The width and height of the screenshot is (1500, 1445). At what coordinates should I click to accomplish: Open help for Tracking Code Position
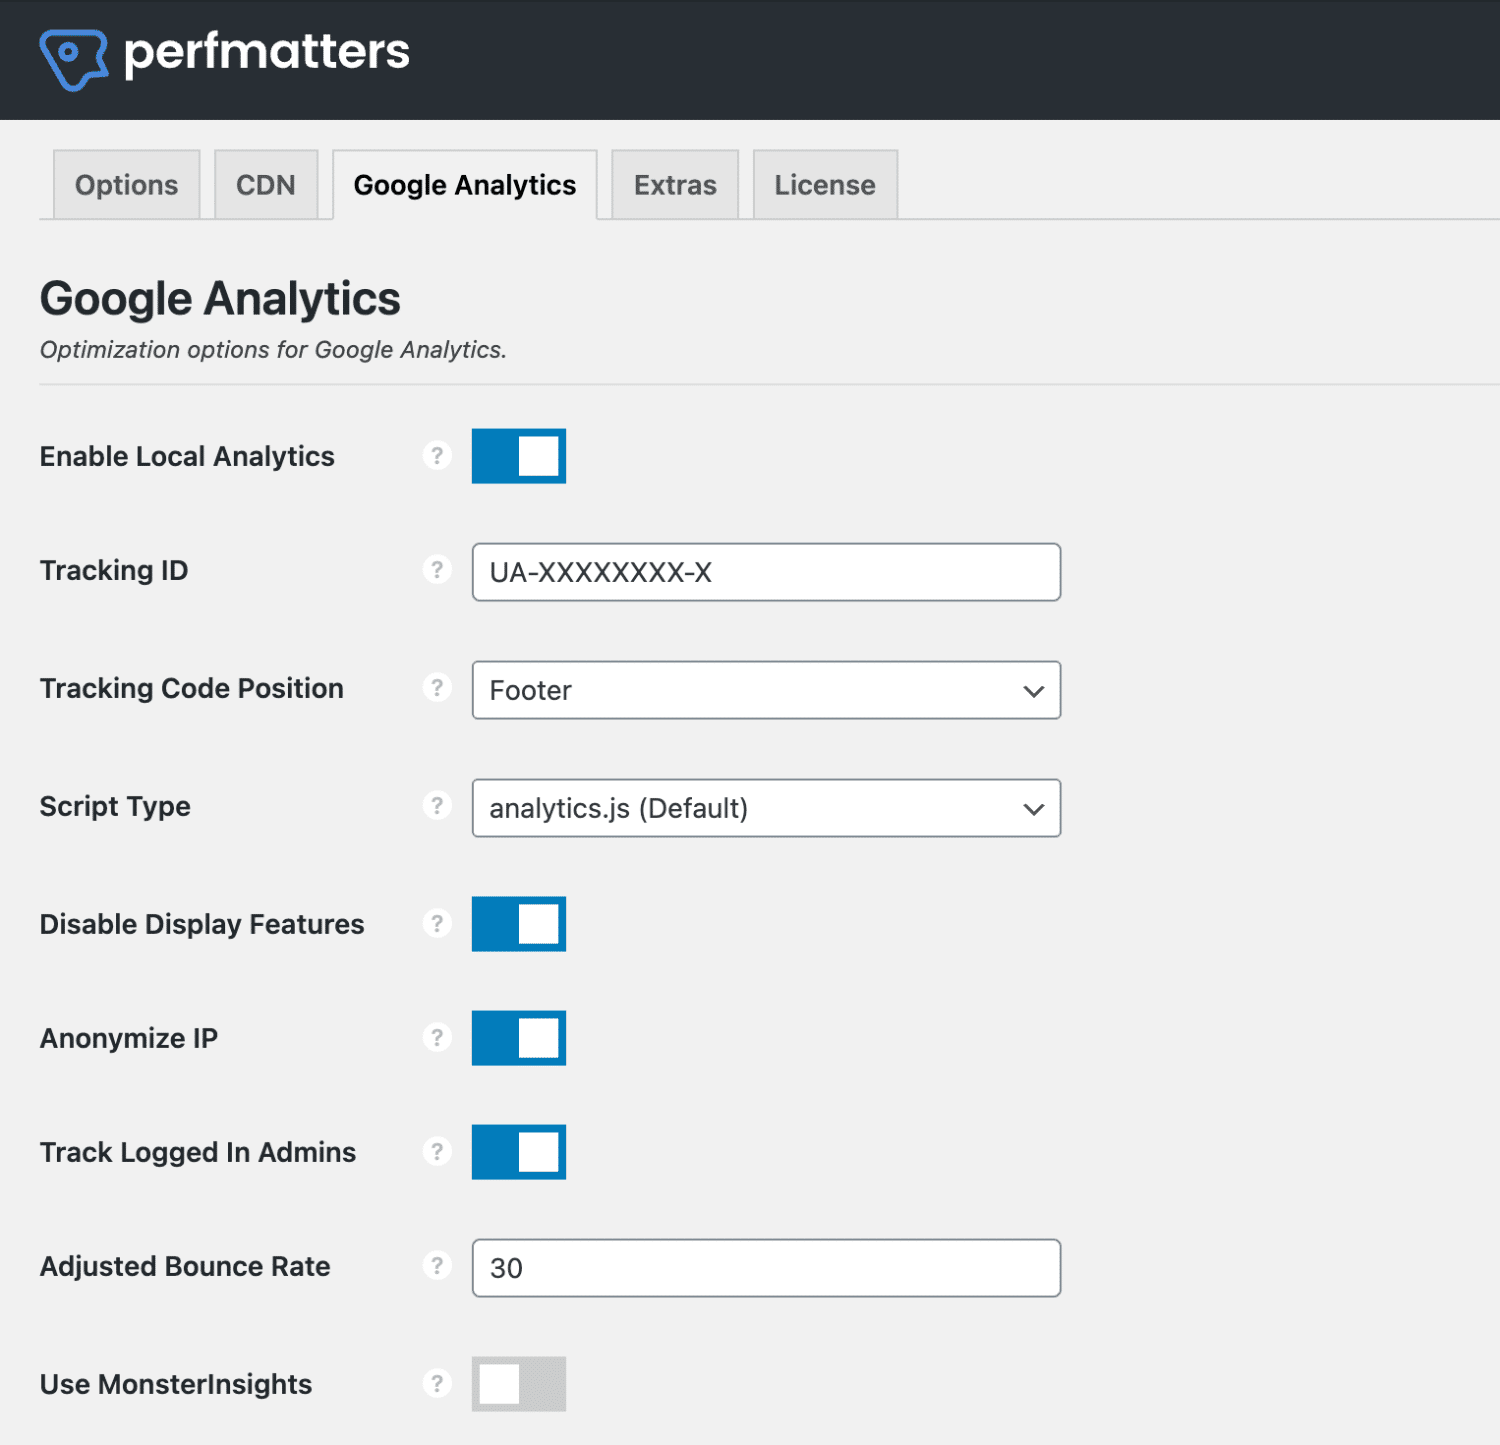pos(437,688)
